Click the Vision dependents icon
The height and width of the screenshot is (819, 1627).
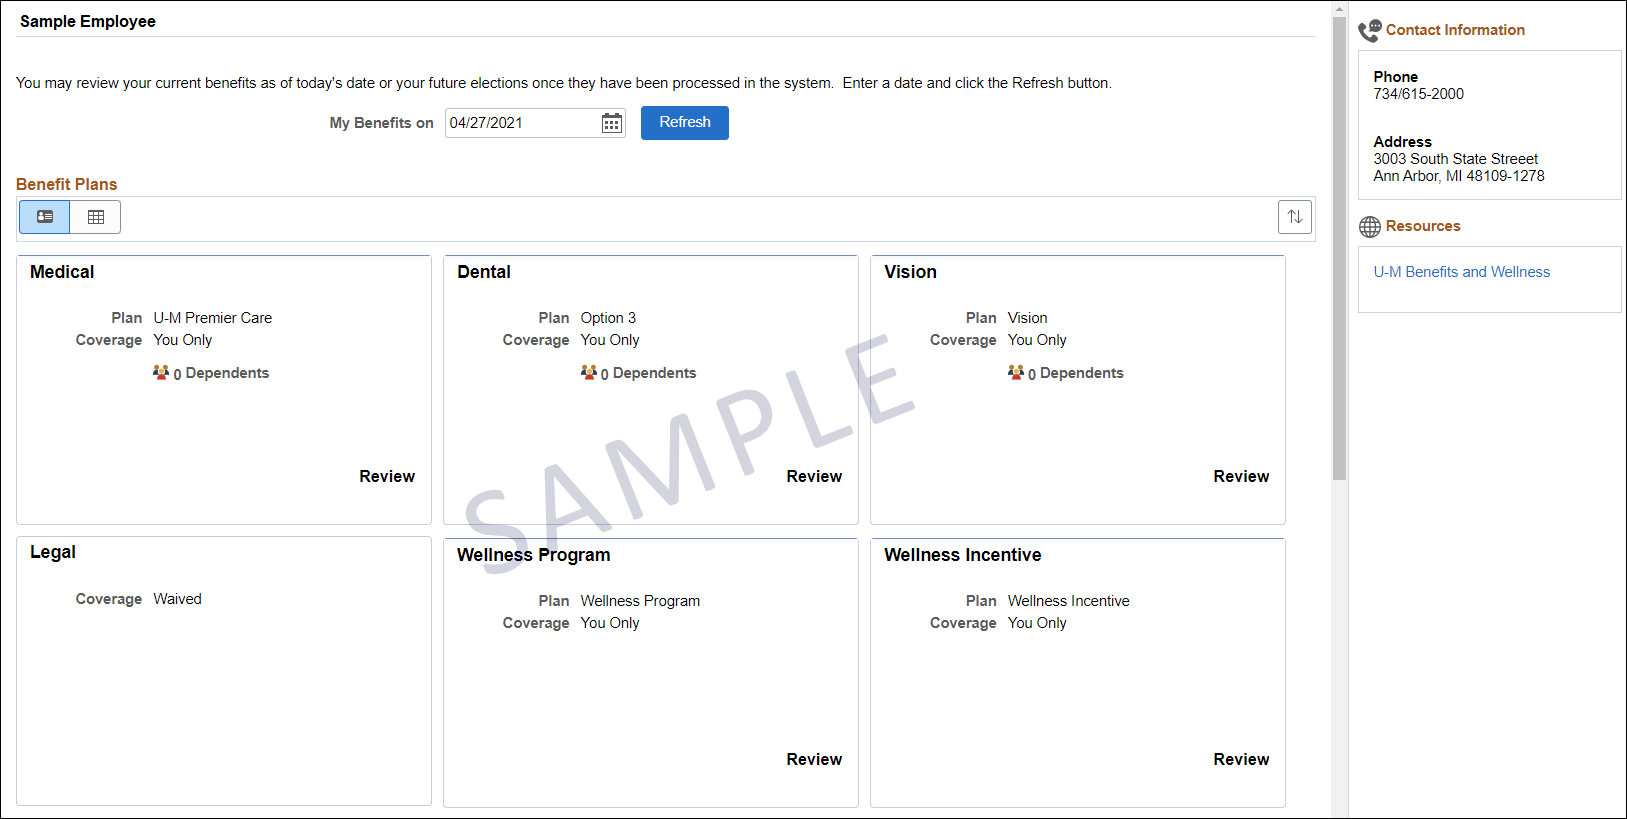1016,372
